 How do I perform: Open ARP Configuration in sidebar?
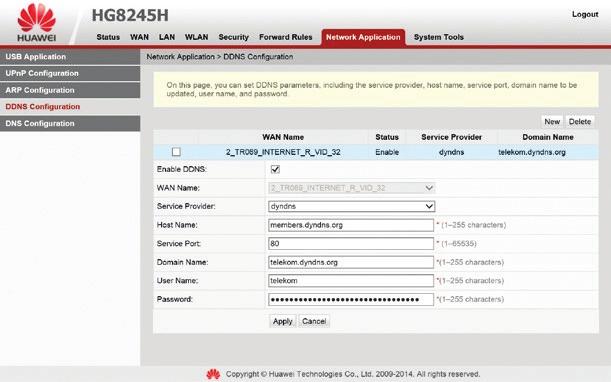tap(70, 90)
